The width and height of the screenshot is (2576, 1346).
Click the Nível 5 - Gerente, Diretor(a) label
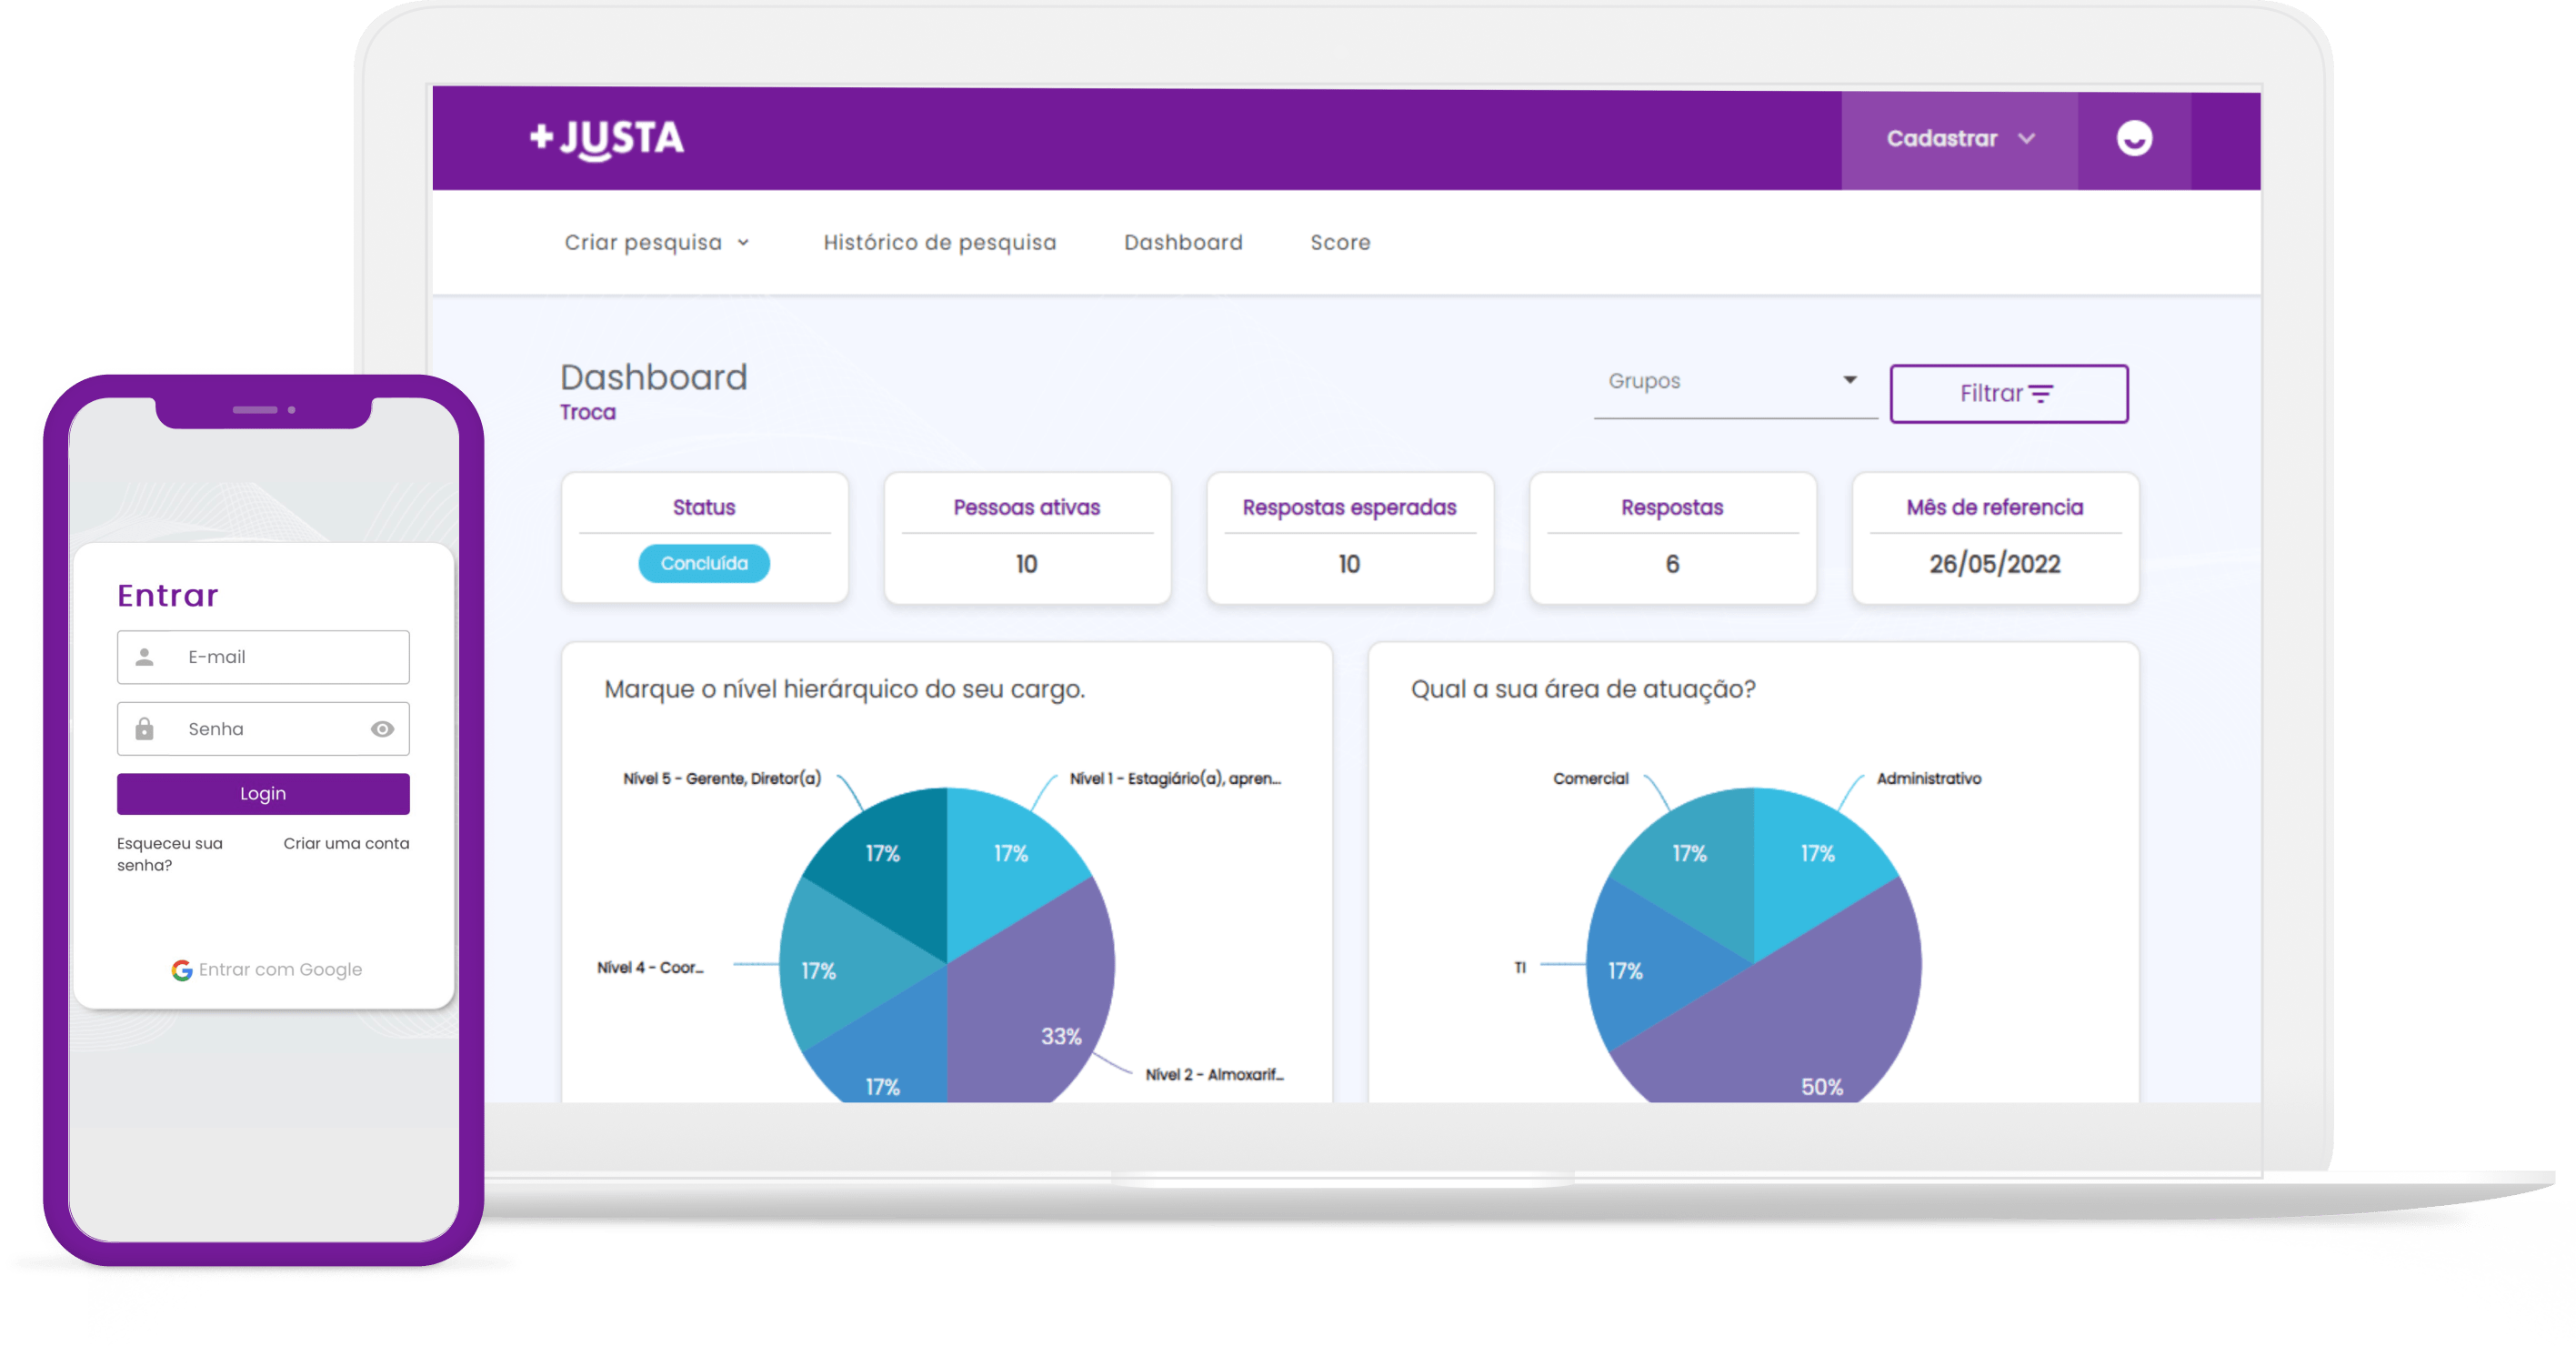tap(722, 779)
